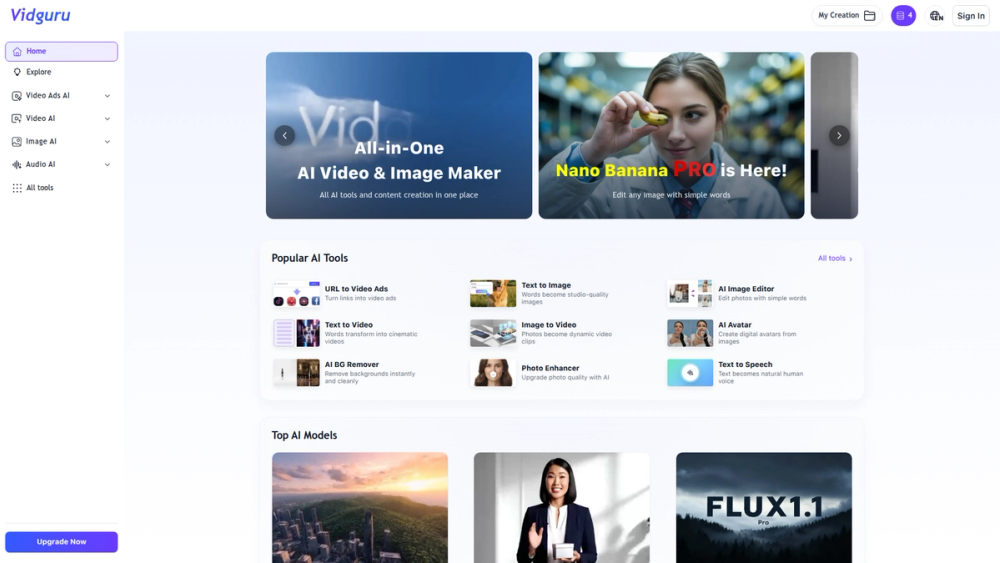The image size is (1000, 563).
Task: Click the Upgrade Now button
Action: 61,541
